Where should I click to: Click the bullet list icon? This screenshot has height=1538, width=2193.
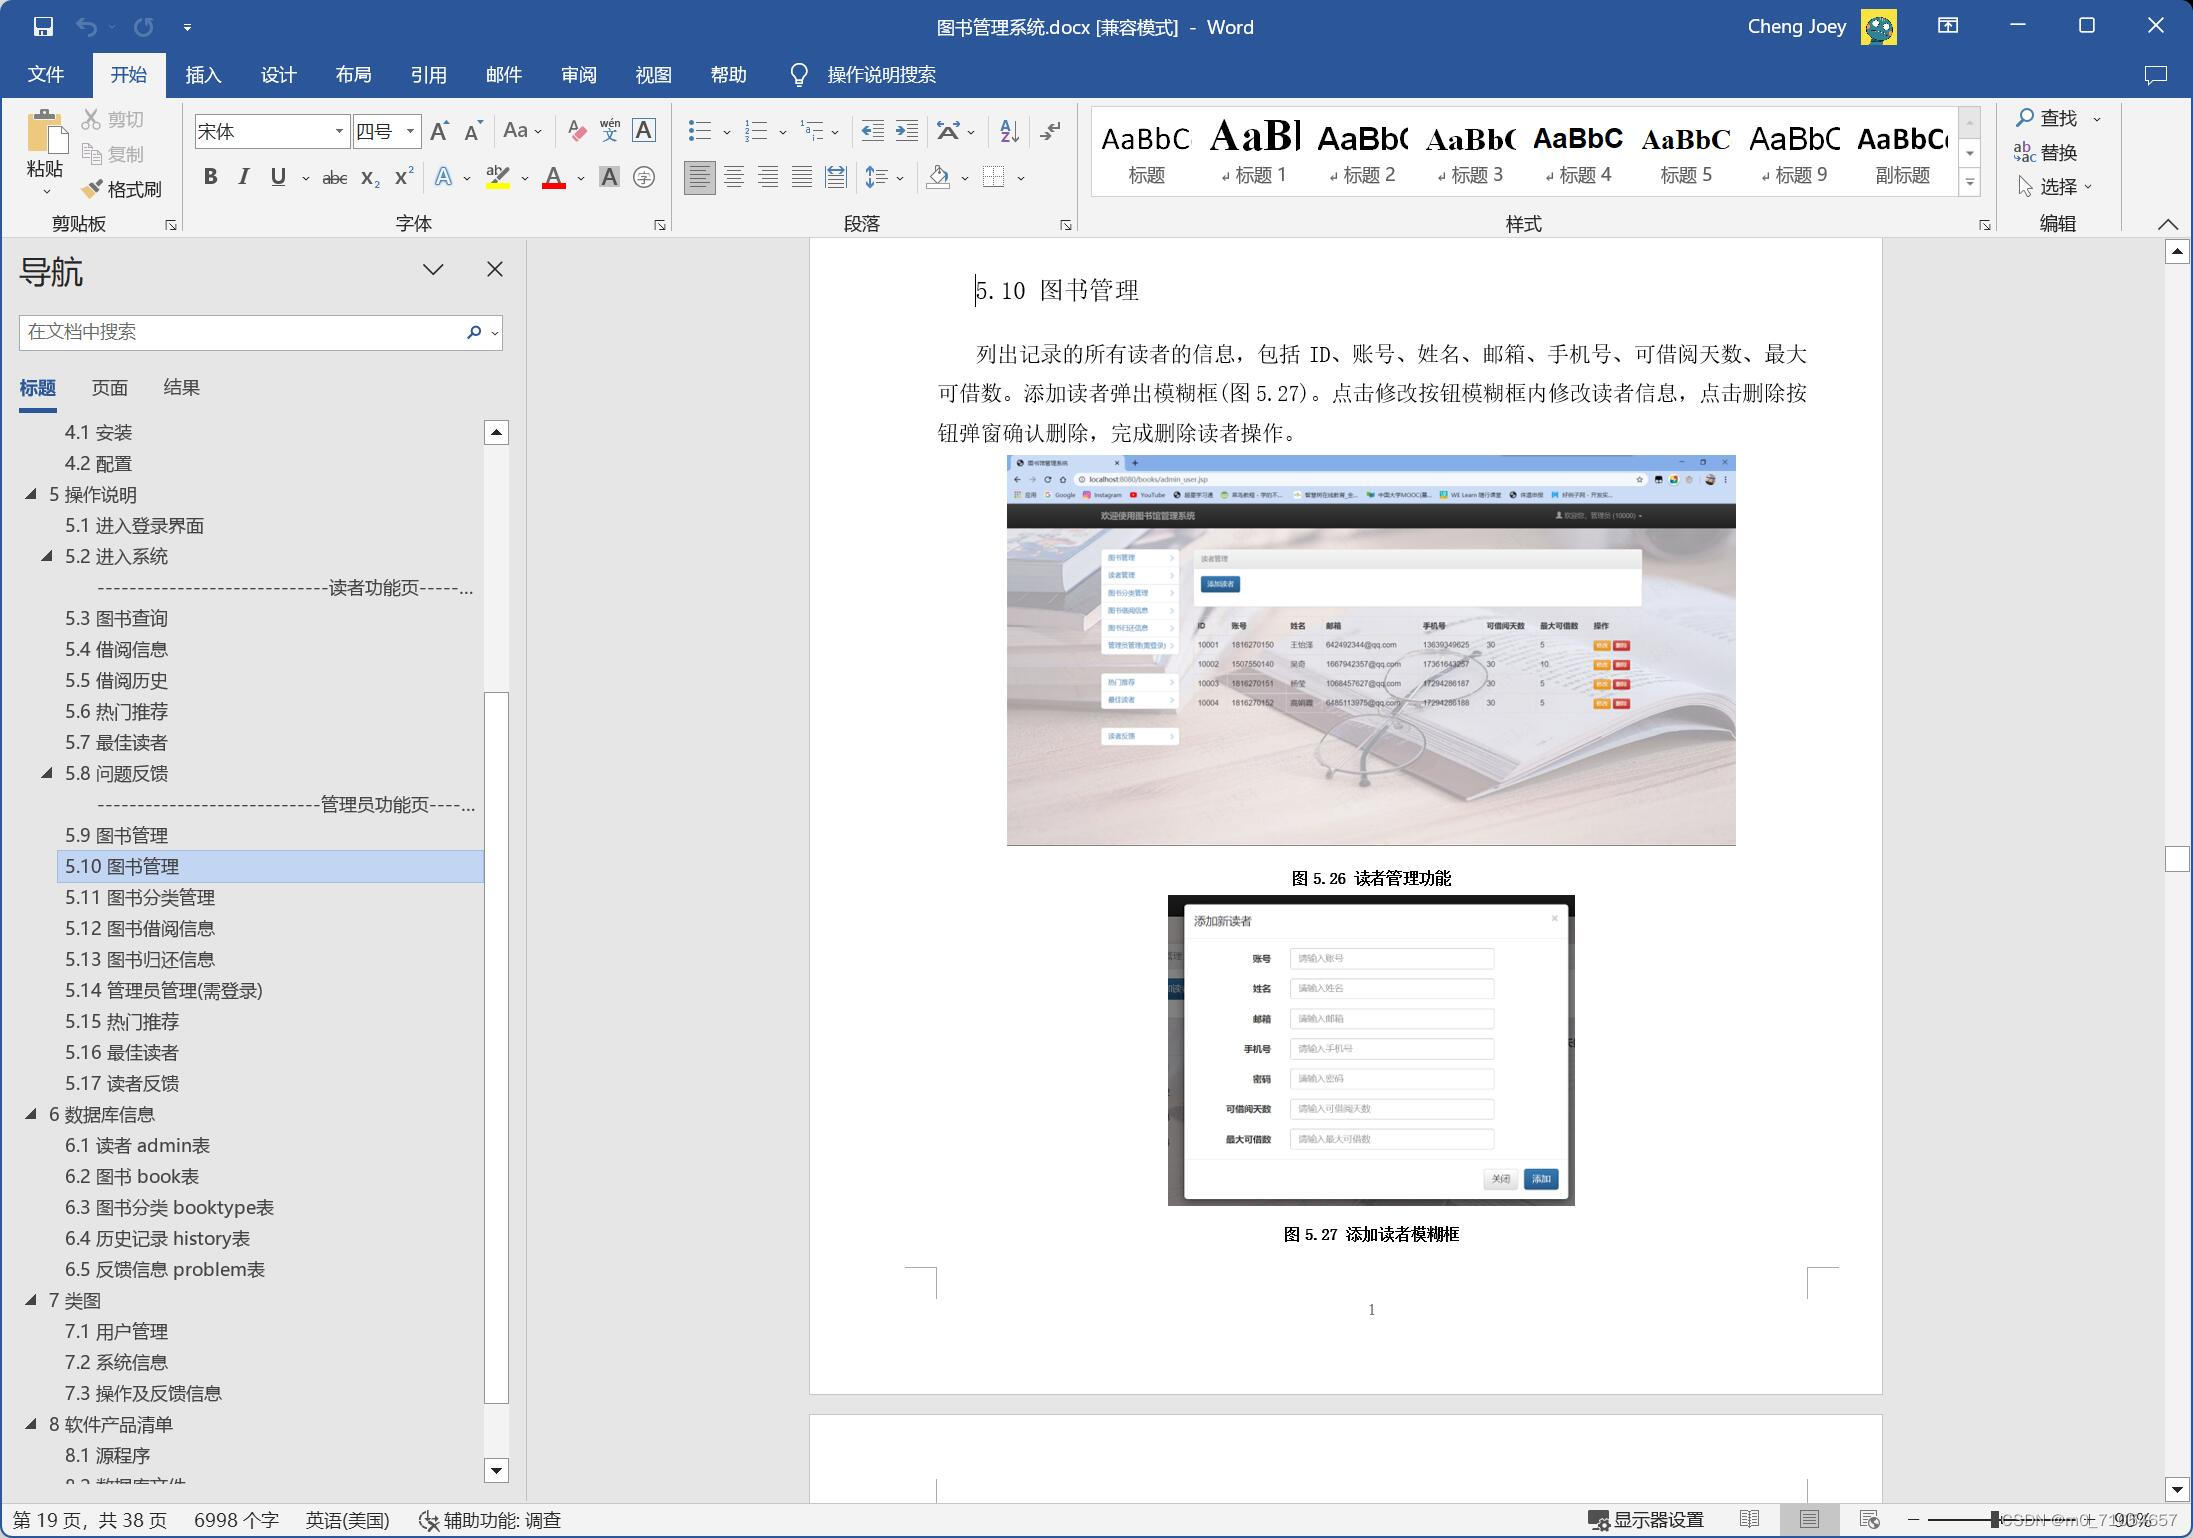coord(700,131)
